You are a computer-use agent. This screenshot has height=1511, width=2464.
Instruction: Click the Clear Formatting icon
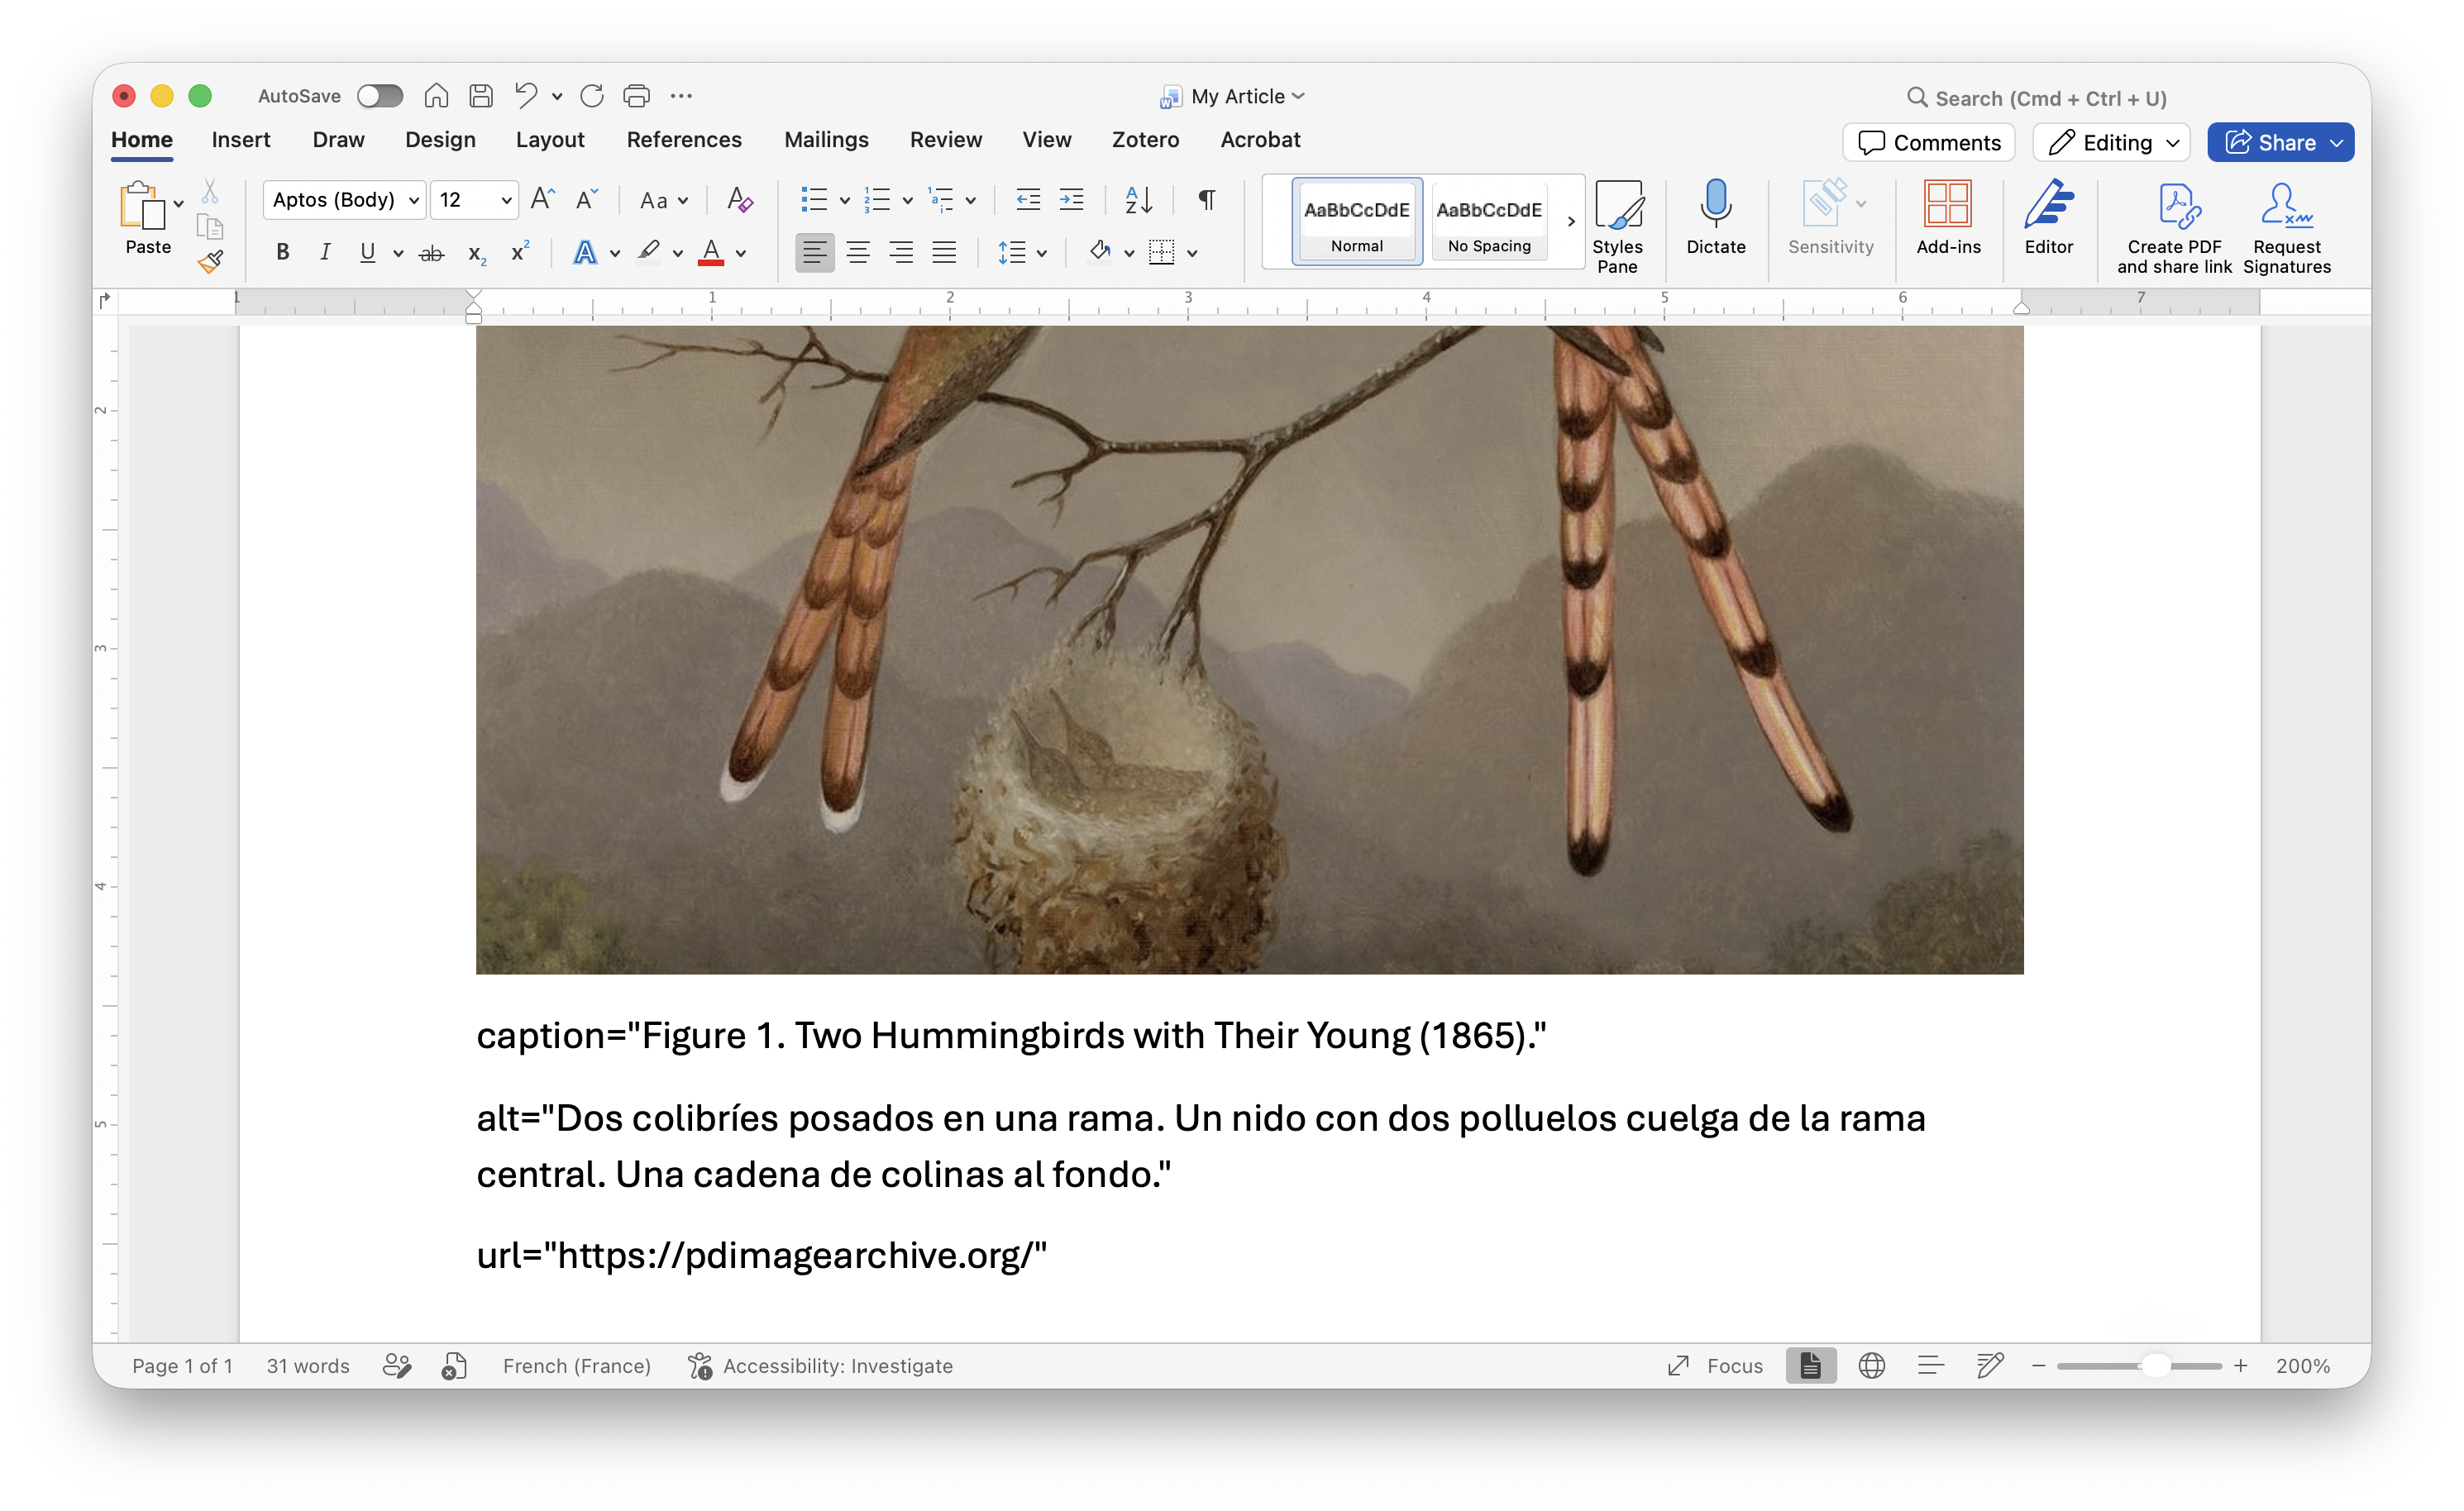pos(739,200)
